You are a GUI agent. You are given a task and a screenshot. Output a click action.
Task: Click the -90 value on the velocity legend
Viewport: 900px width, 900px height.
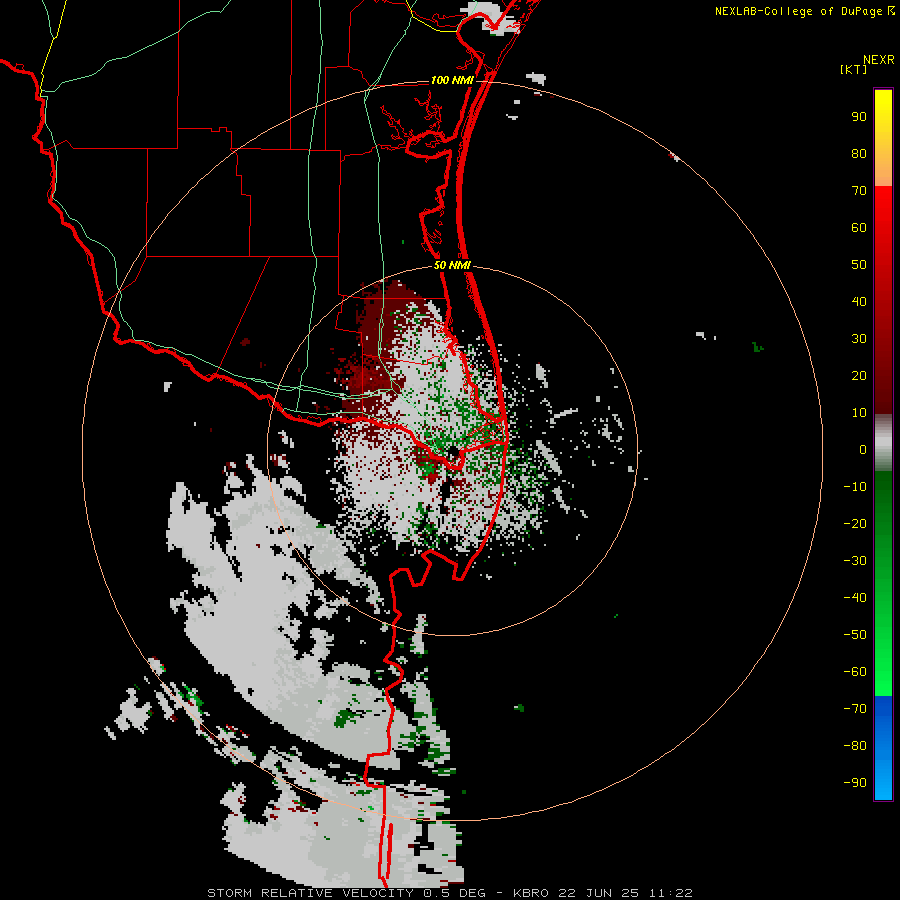point(855,783)
